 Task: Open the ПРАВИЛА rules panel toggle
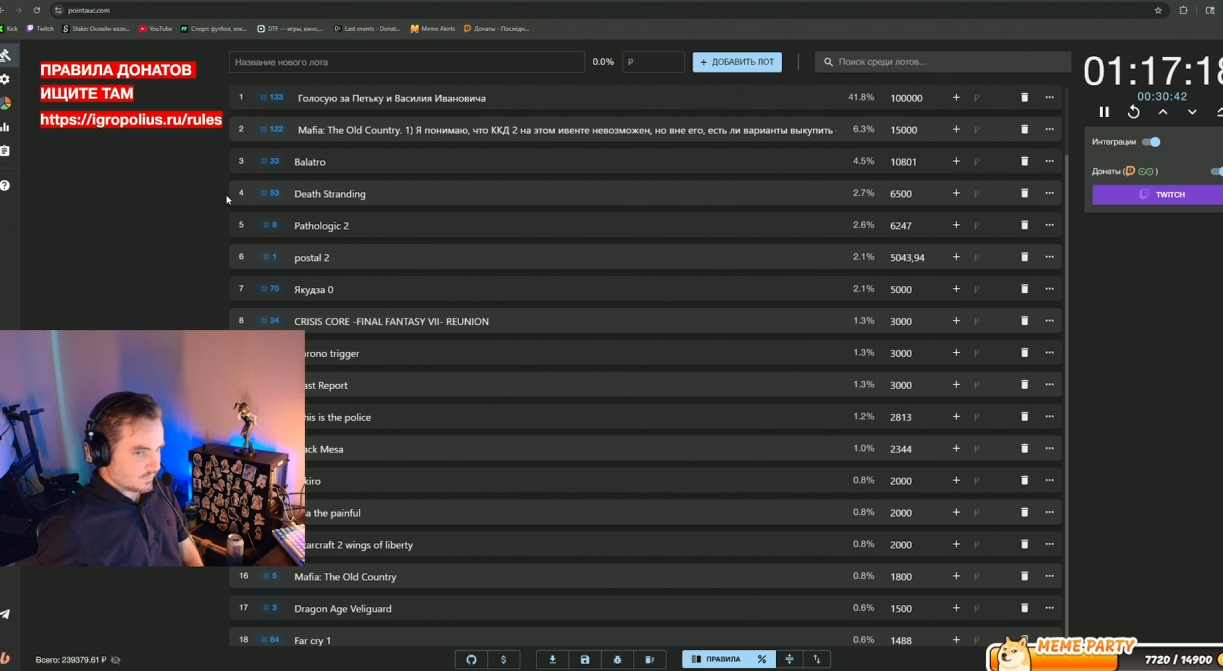coord(716,660)
